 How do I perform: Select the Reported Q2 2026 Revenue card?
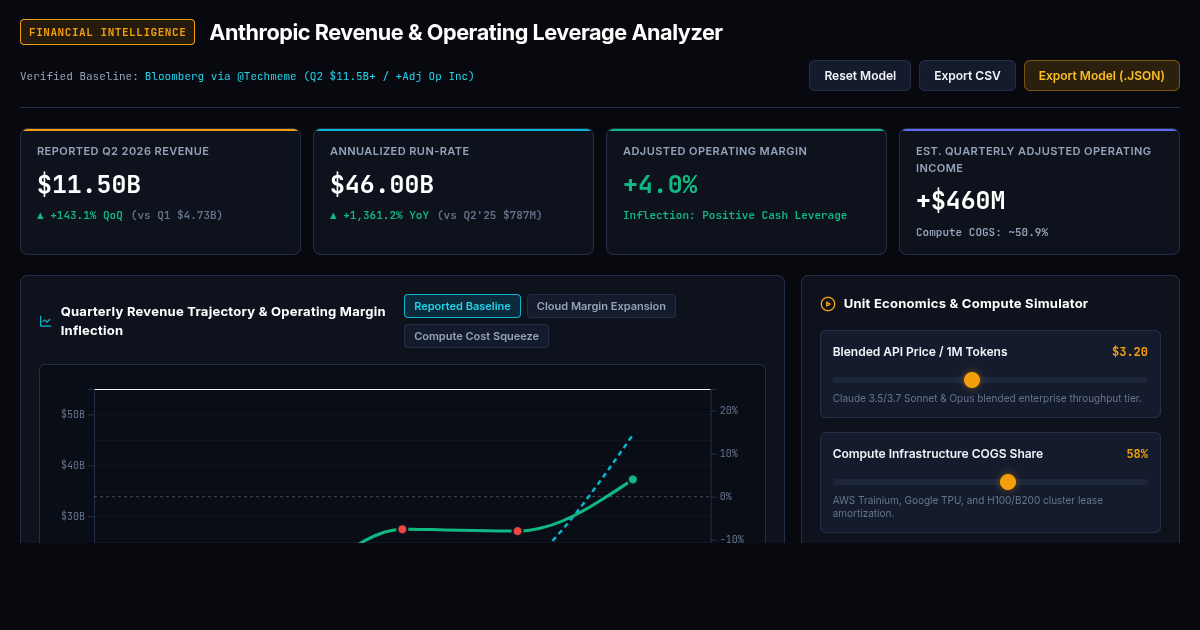(x=160, y=192)
